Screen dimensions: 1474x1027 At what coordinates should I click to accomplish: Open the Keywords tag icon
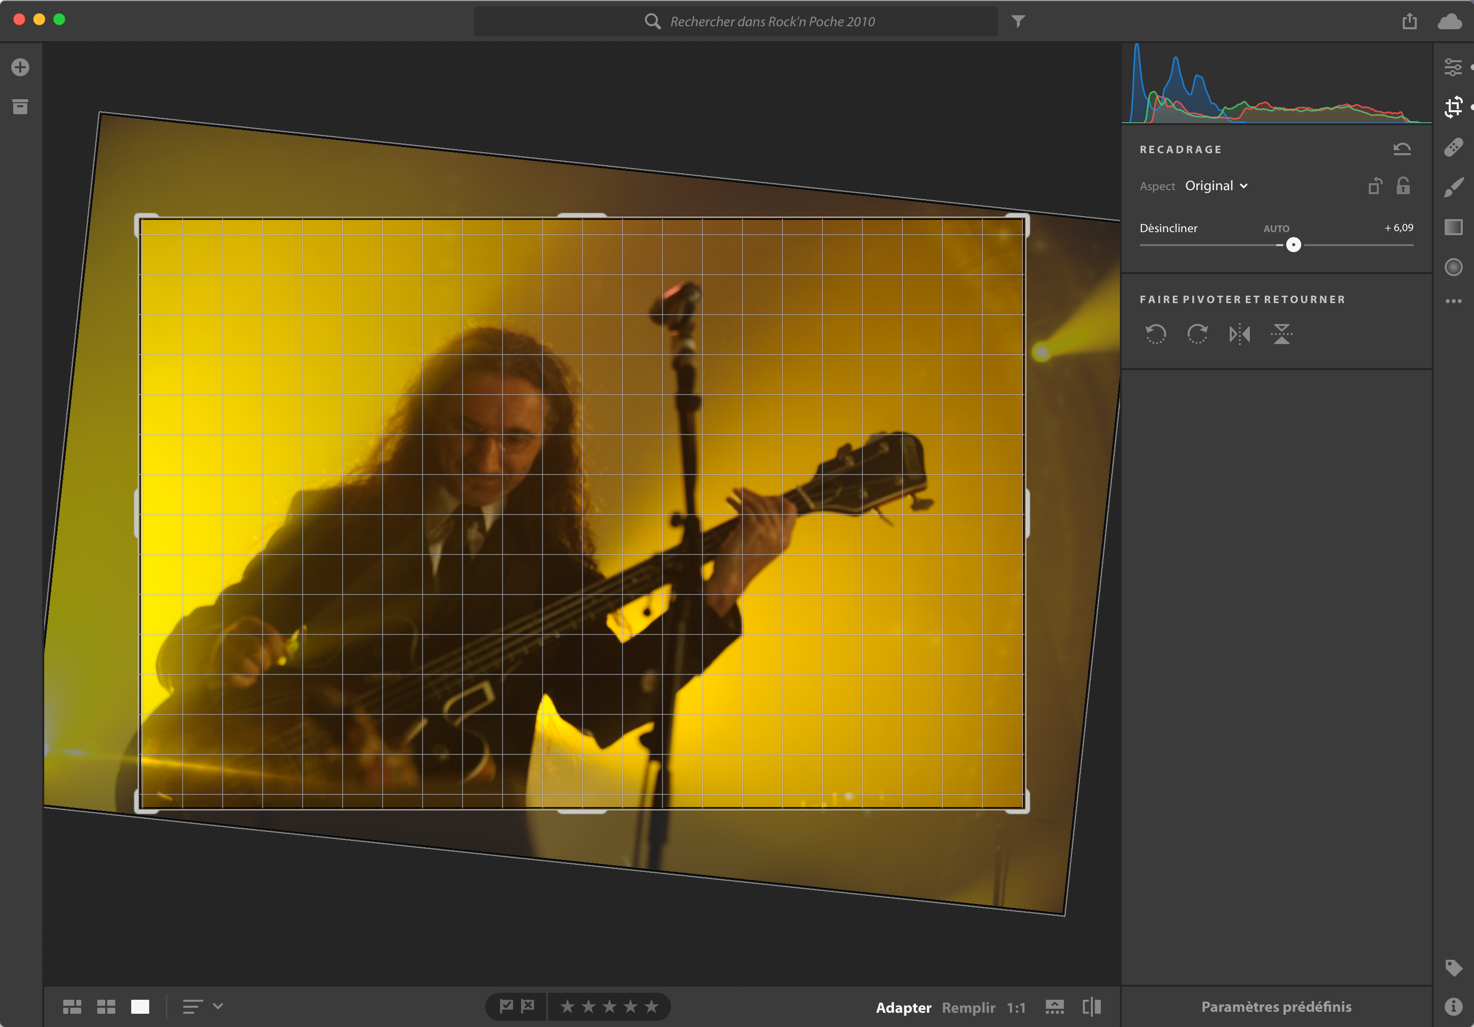(x=1453, y=967)
